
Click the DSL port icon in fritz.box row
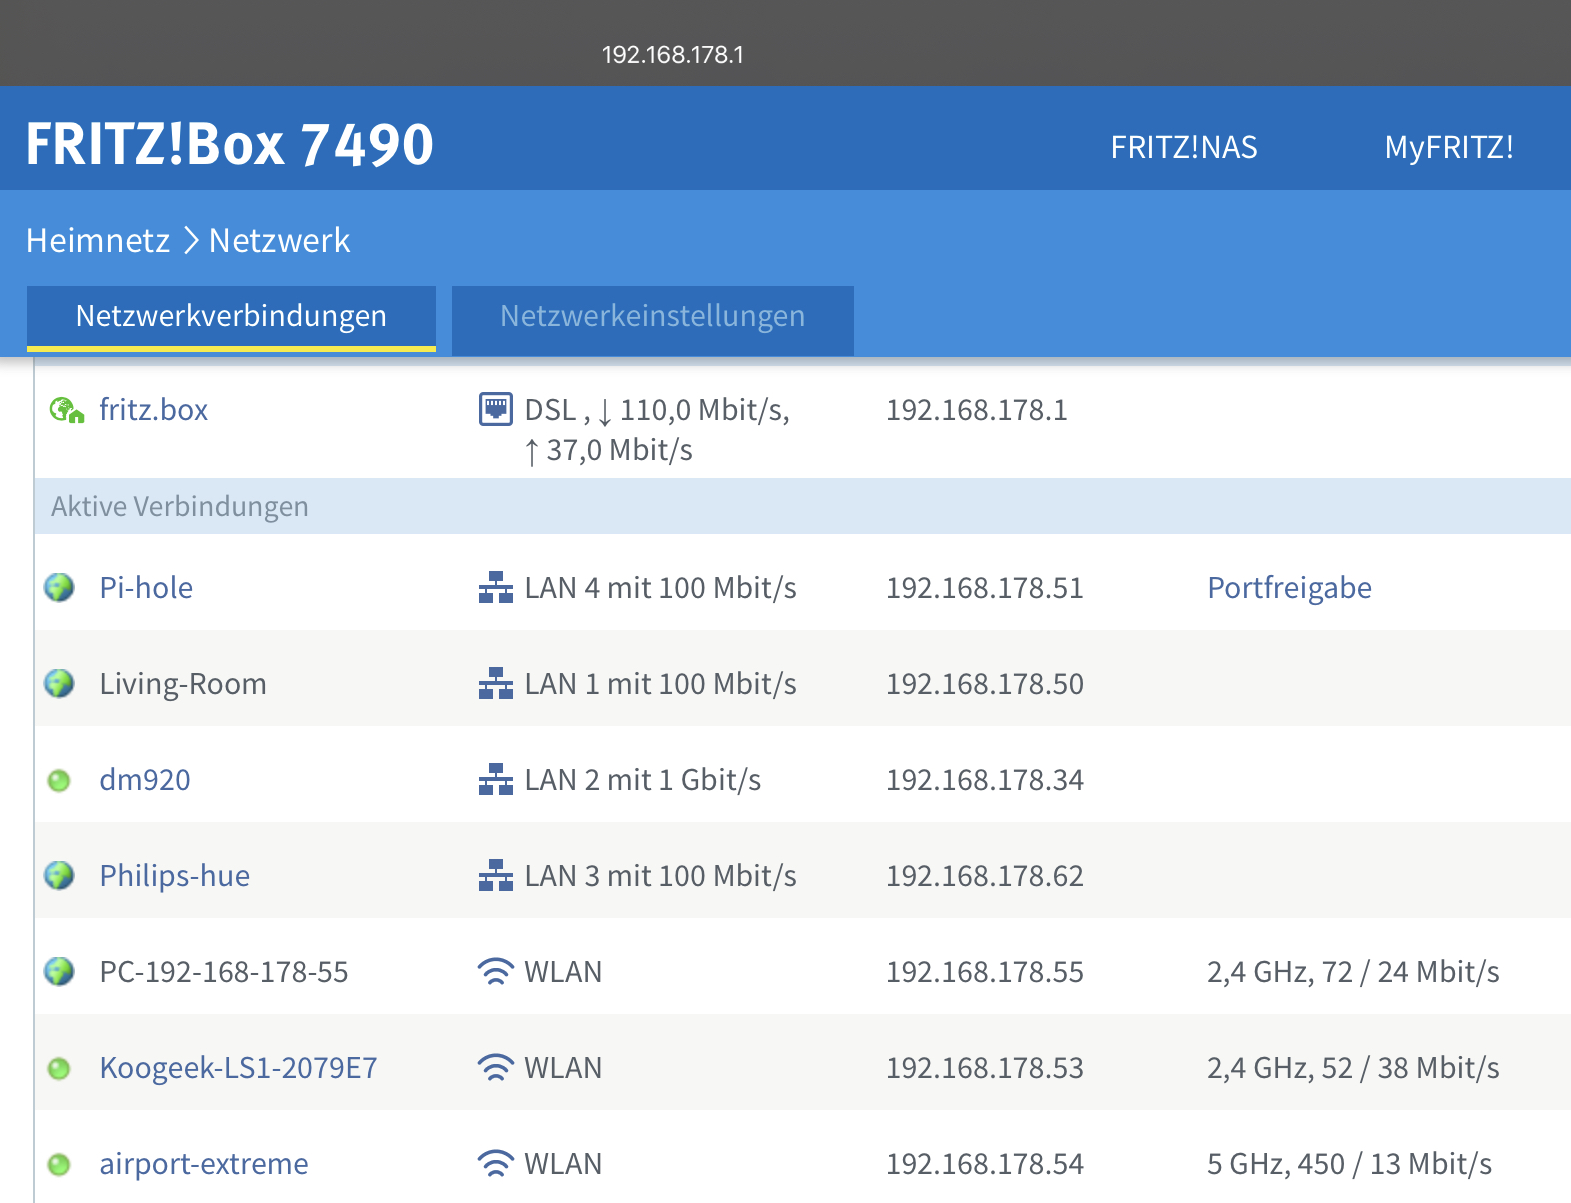(495, 409)
